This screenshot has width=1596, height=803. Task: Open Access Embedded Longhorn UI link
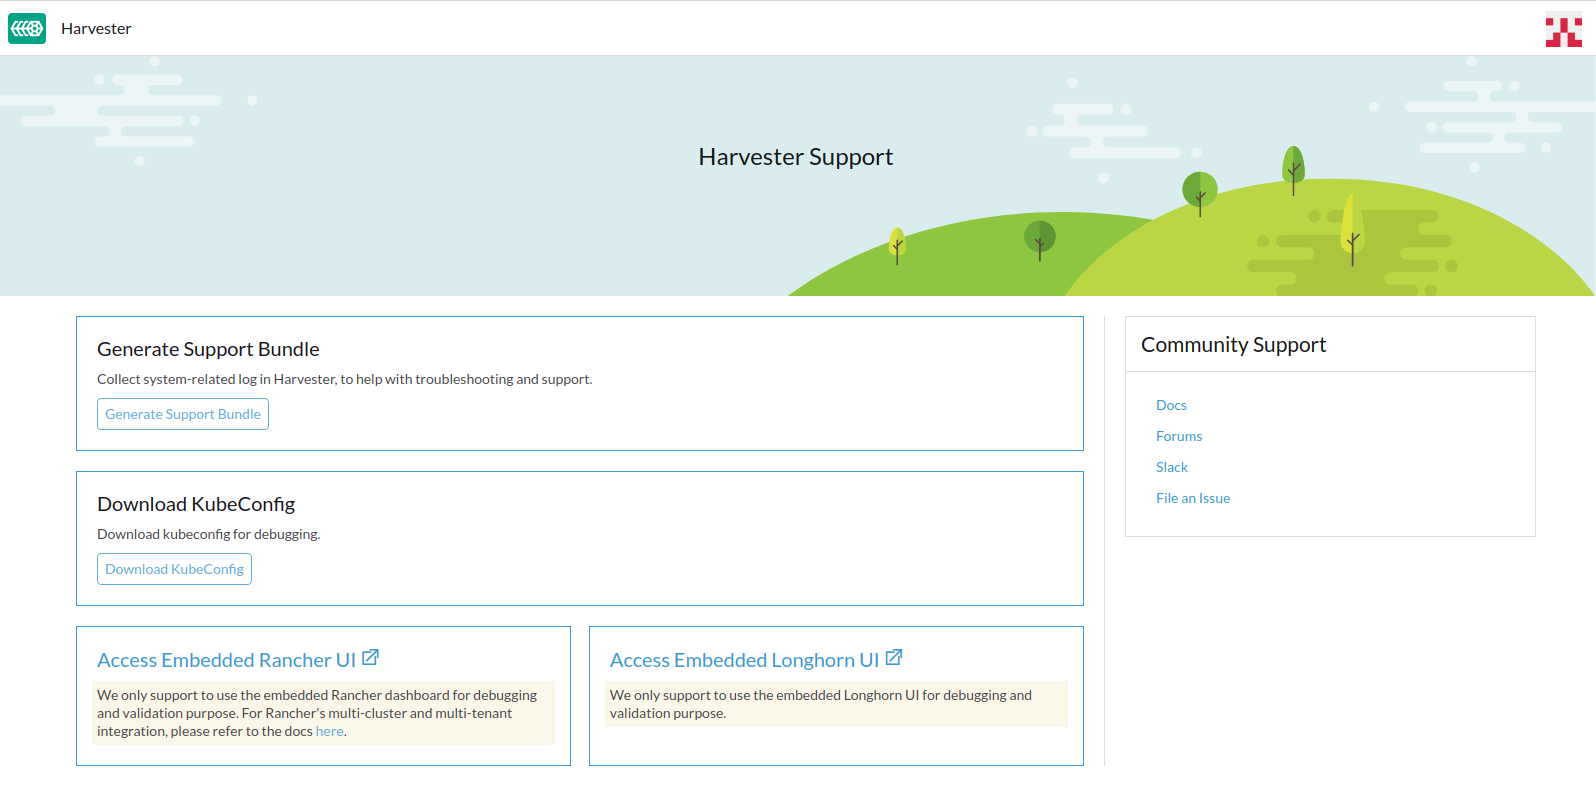[x=745, y=660]
